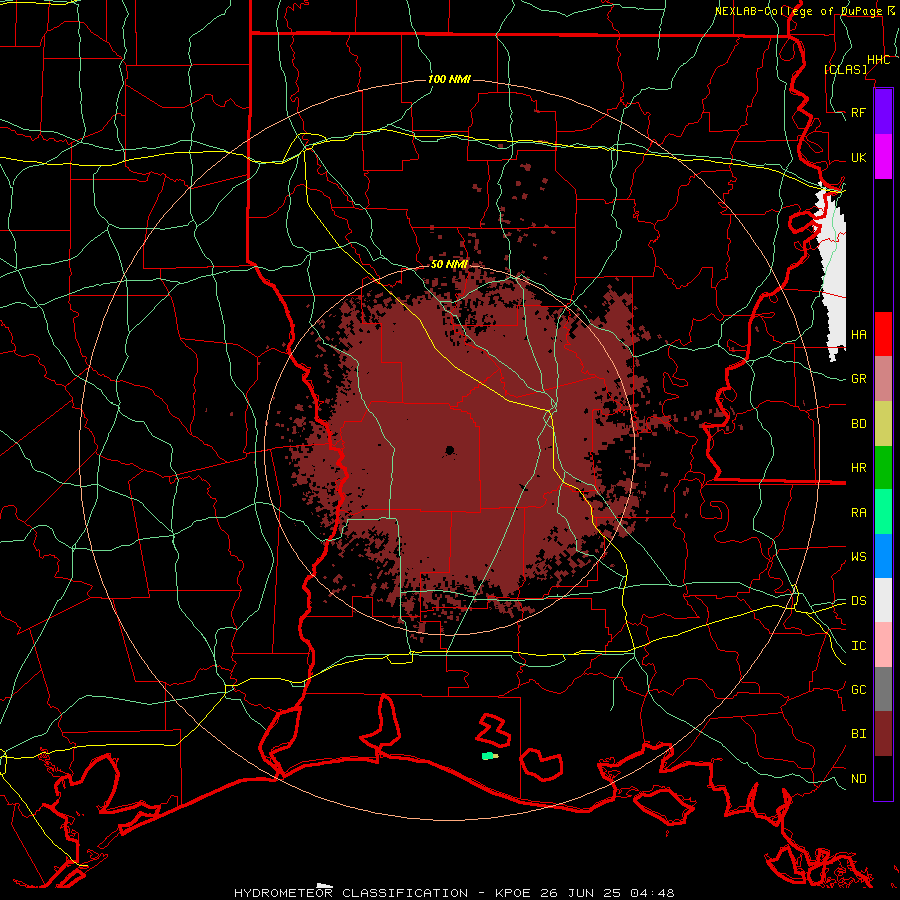
Task: Click the bright green RA legend swatch
Action: tap(883, 512)
